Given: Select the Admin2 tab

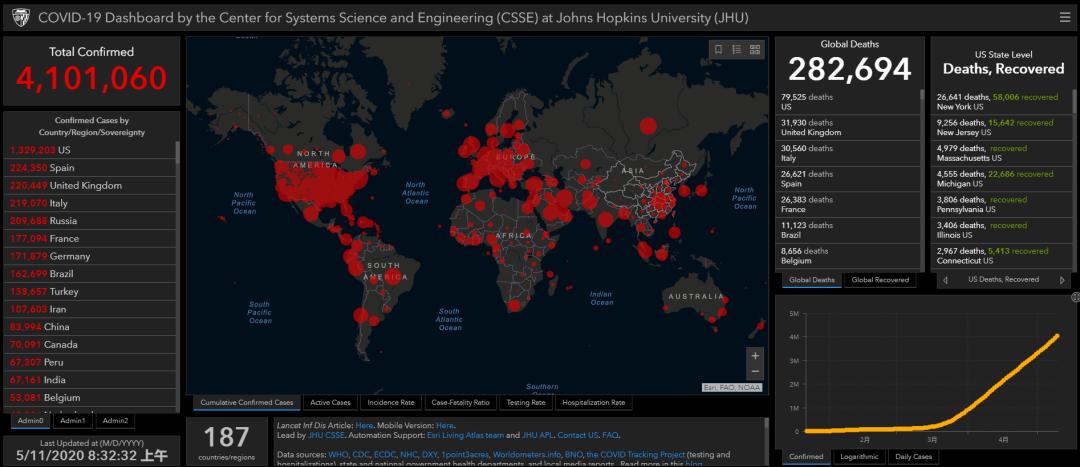Looking at the screenshot, I should pos(115,420).
